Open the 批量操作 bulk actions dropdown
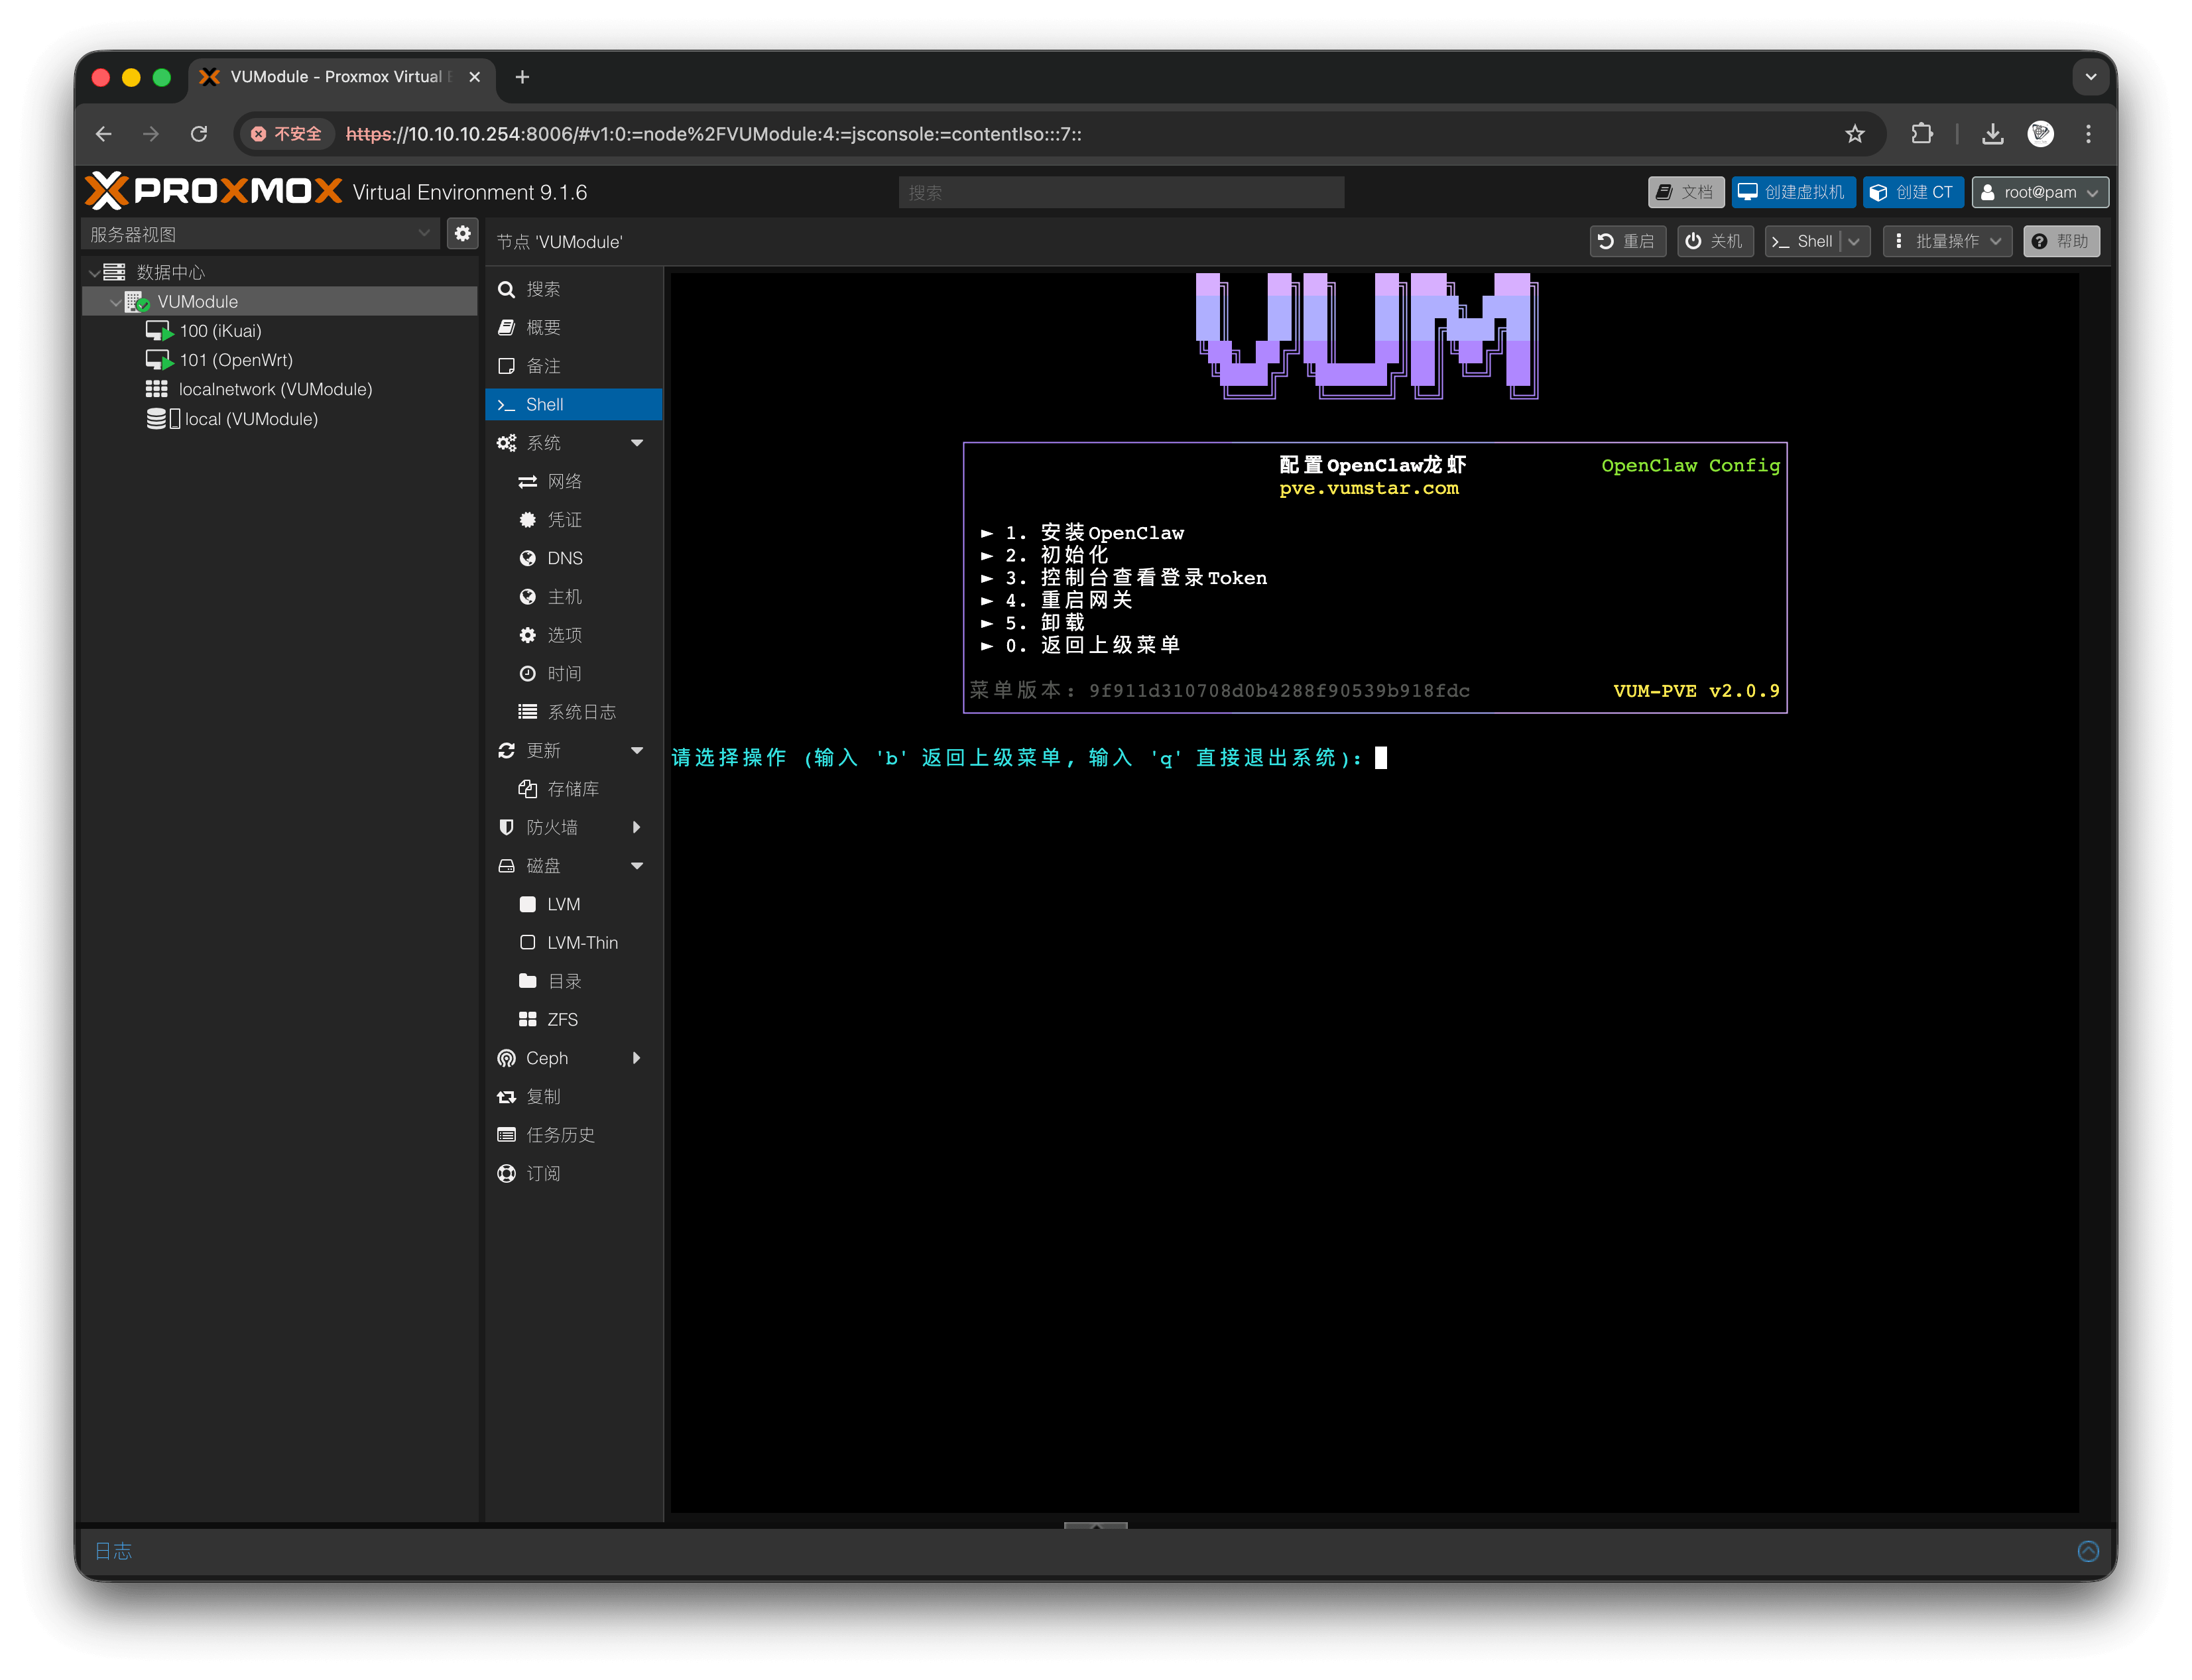This screenshot has height=1680, width=2192. (x=1947, y=241)
